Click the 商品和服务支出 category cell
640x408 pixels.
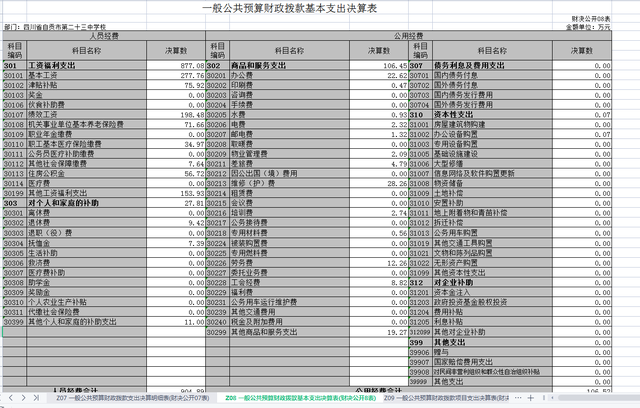click(x=261, y=65)
